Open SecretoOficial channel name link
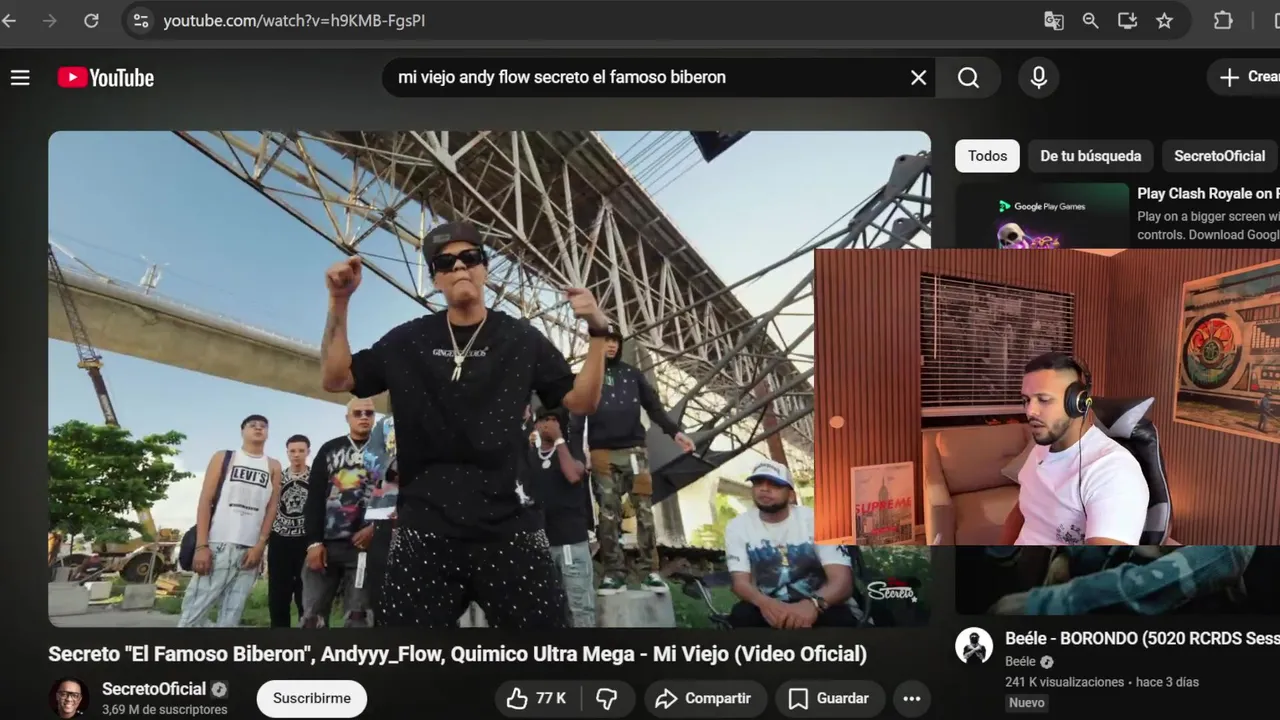The image size is (1280, 720). [x=154, y=689]
